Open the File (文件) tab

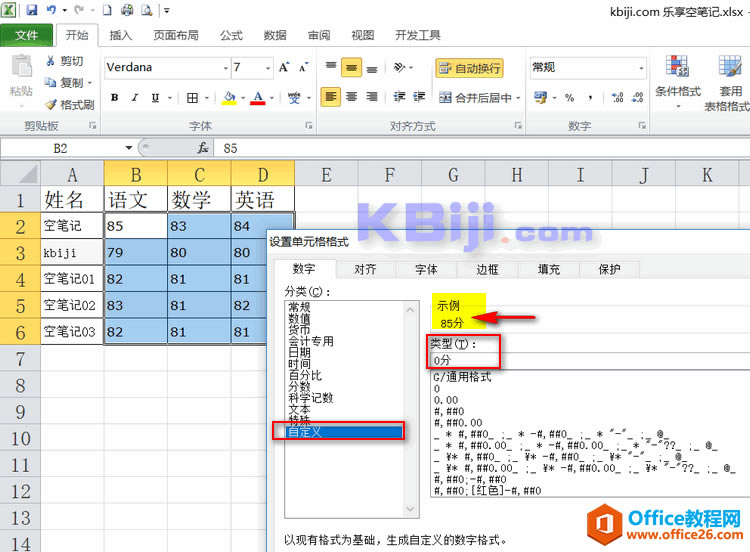(26, 35)
